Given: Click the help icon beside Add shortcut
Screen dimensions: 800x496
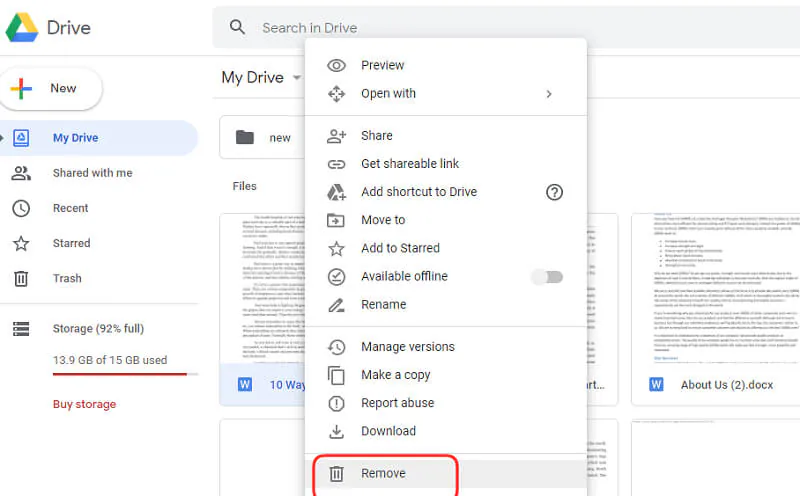Looking at the screenshot, I should [x=554, y=192].
